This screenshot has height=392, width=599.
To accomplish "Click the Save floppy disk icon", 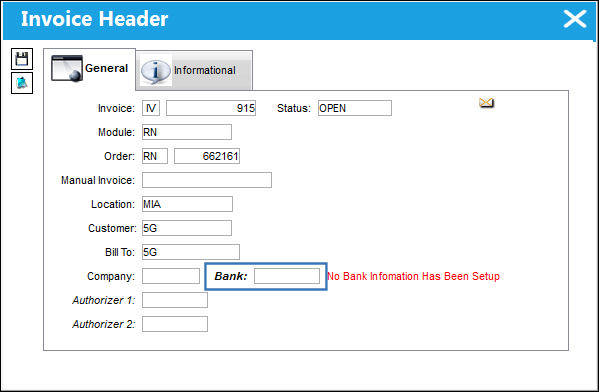I will (22, 59).
